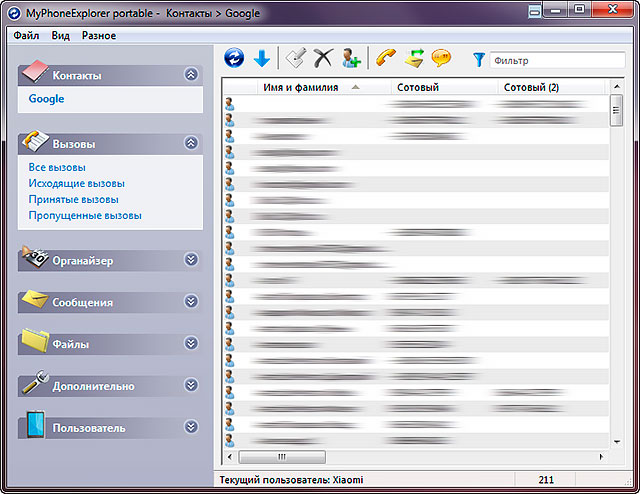Image resolution: width=640 pixels, height=494 pixels.
Task: Expand the Файлы panel chevron
Action: (x=191, y=343)
